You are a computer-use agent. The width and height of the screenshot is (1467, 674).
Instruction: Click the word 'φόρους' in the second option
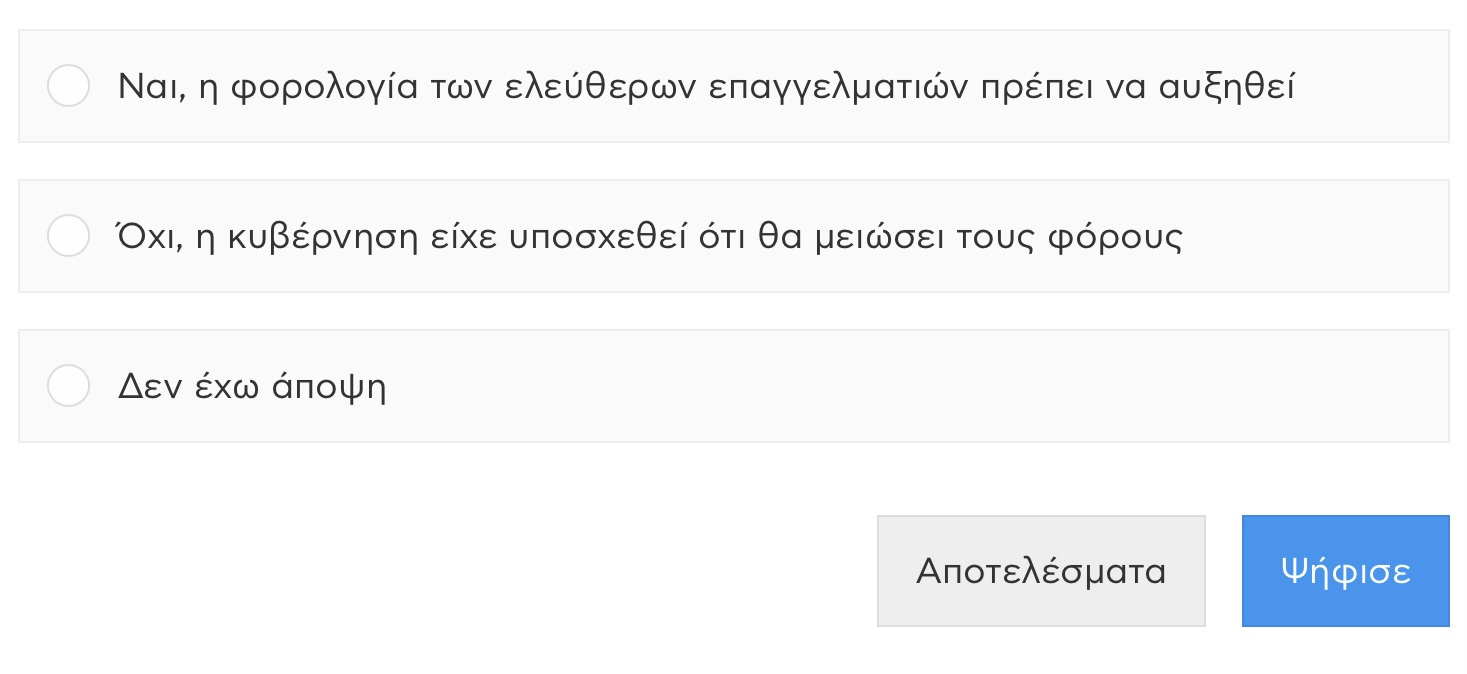pos(1114,239)
